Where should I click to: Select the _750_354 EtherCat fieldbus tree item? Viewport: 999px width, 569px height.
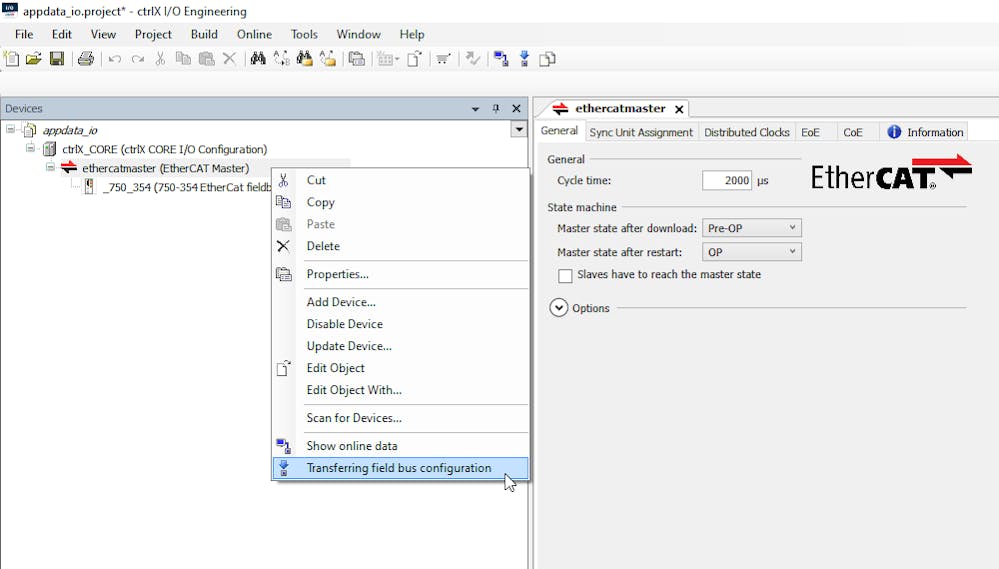click(x=187, y=187)
